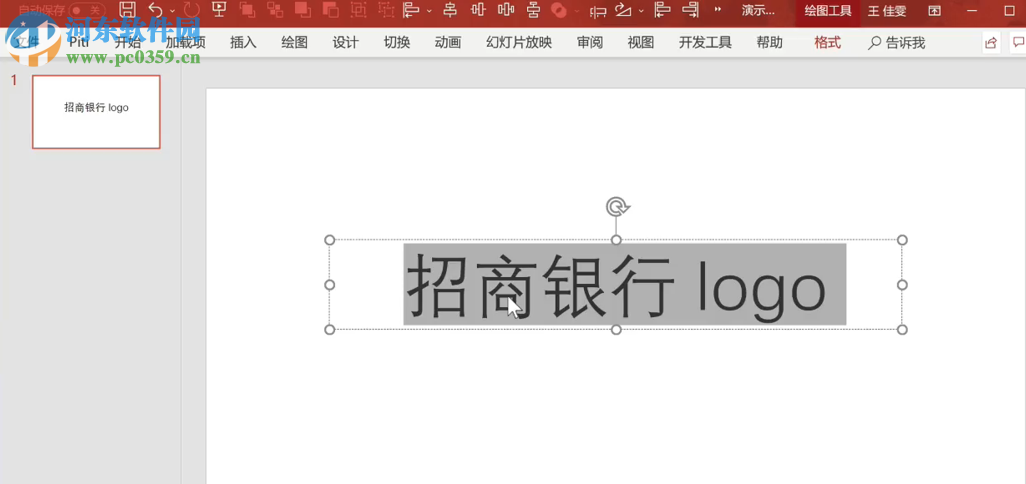The height and width of the screenshot is (484, 1026).
Task: Show more quick access toolbar commands
Action: click(718, 10)
